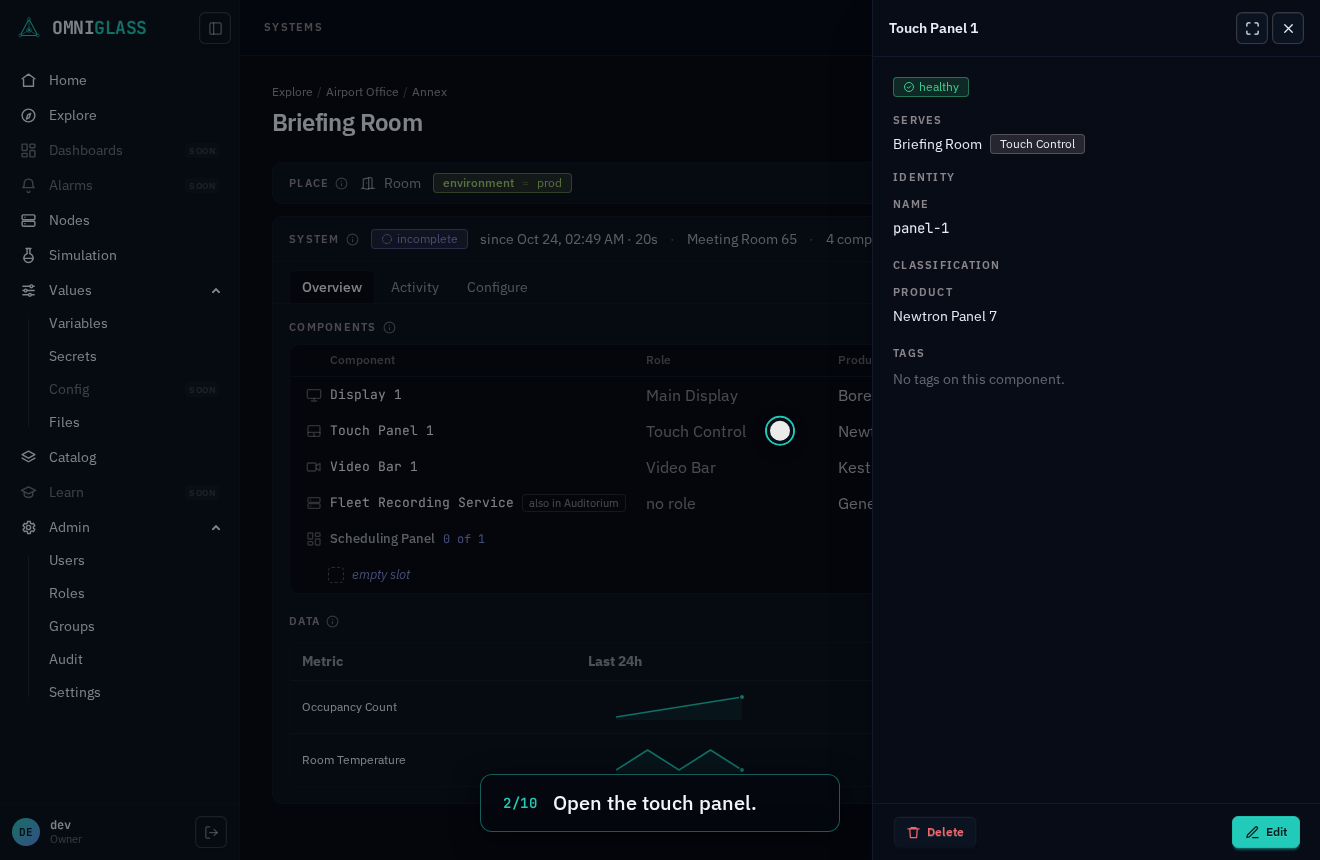Open Nodes from the sidebar

pos(120,220)
